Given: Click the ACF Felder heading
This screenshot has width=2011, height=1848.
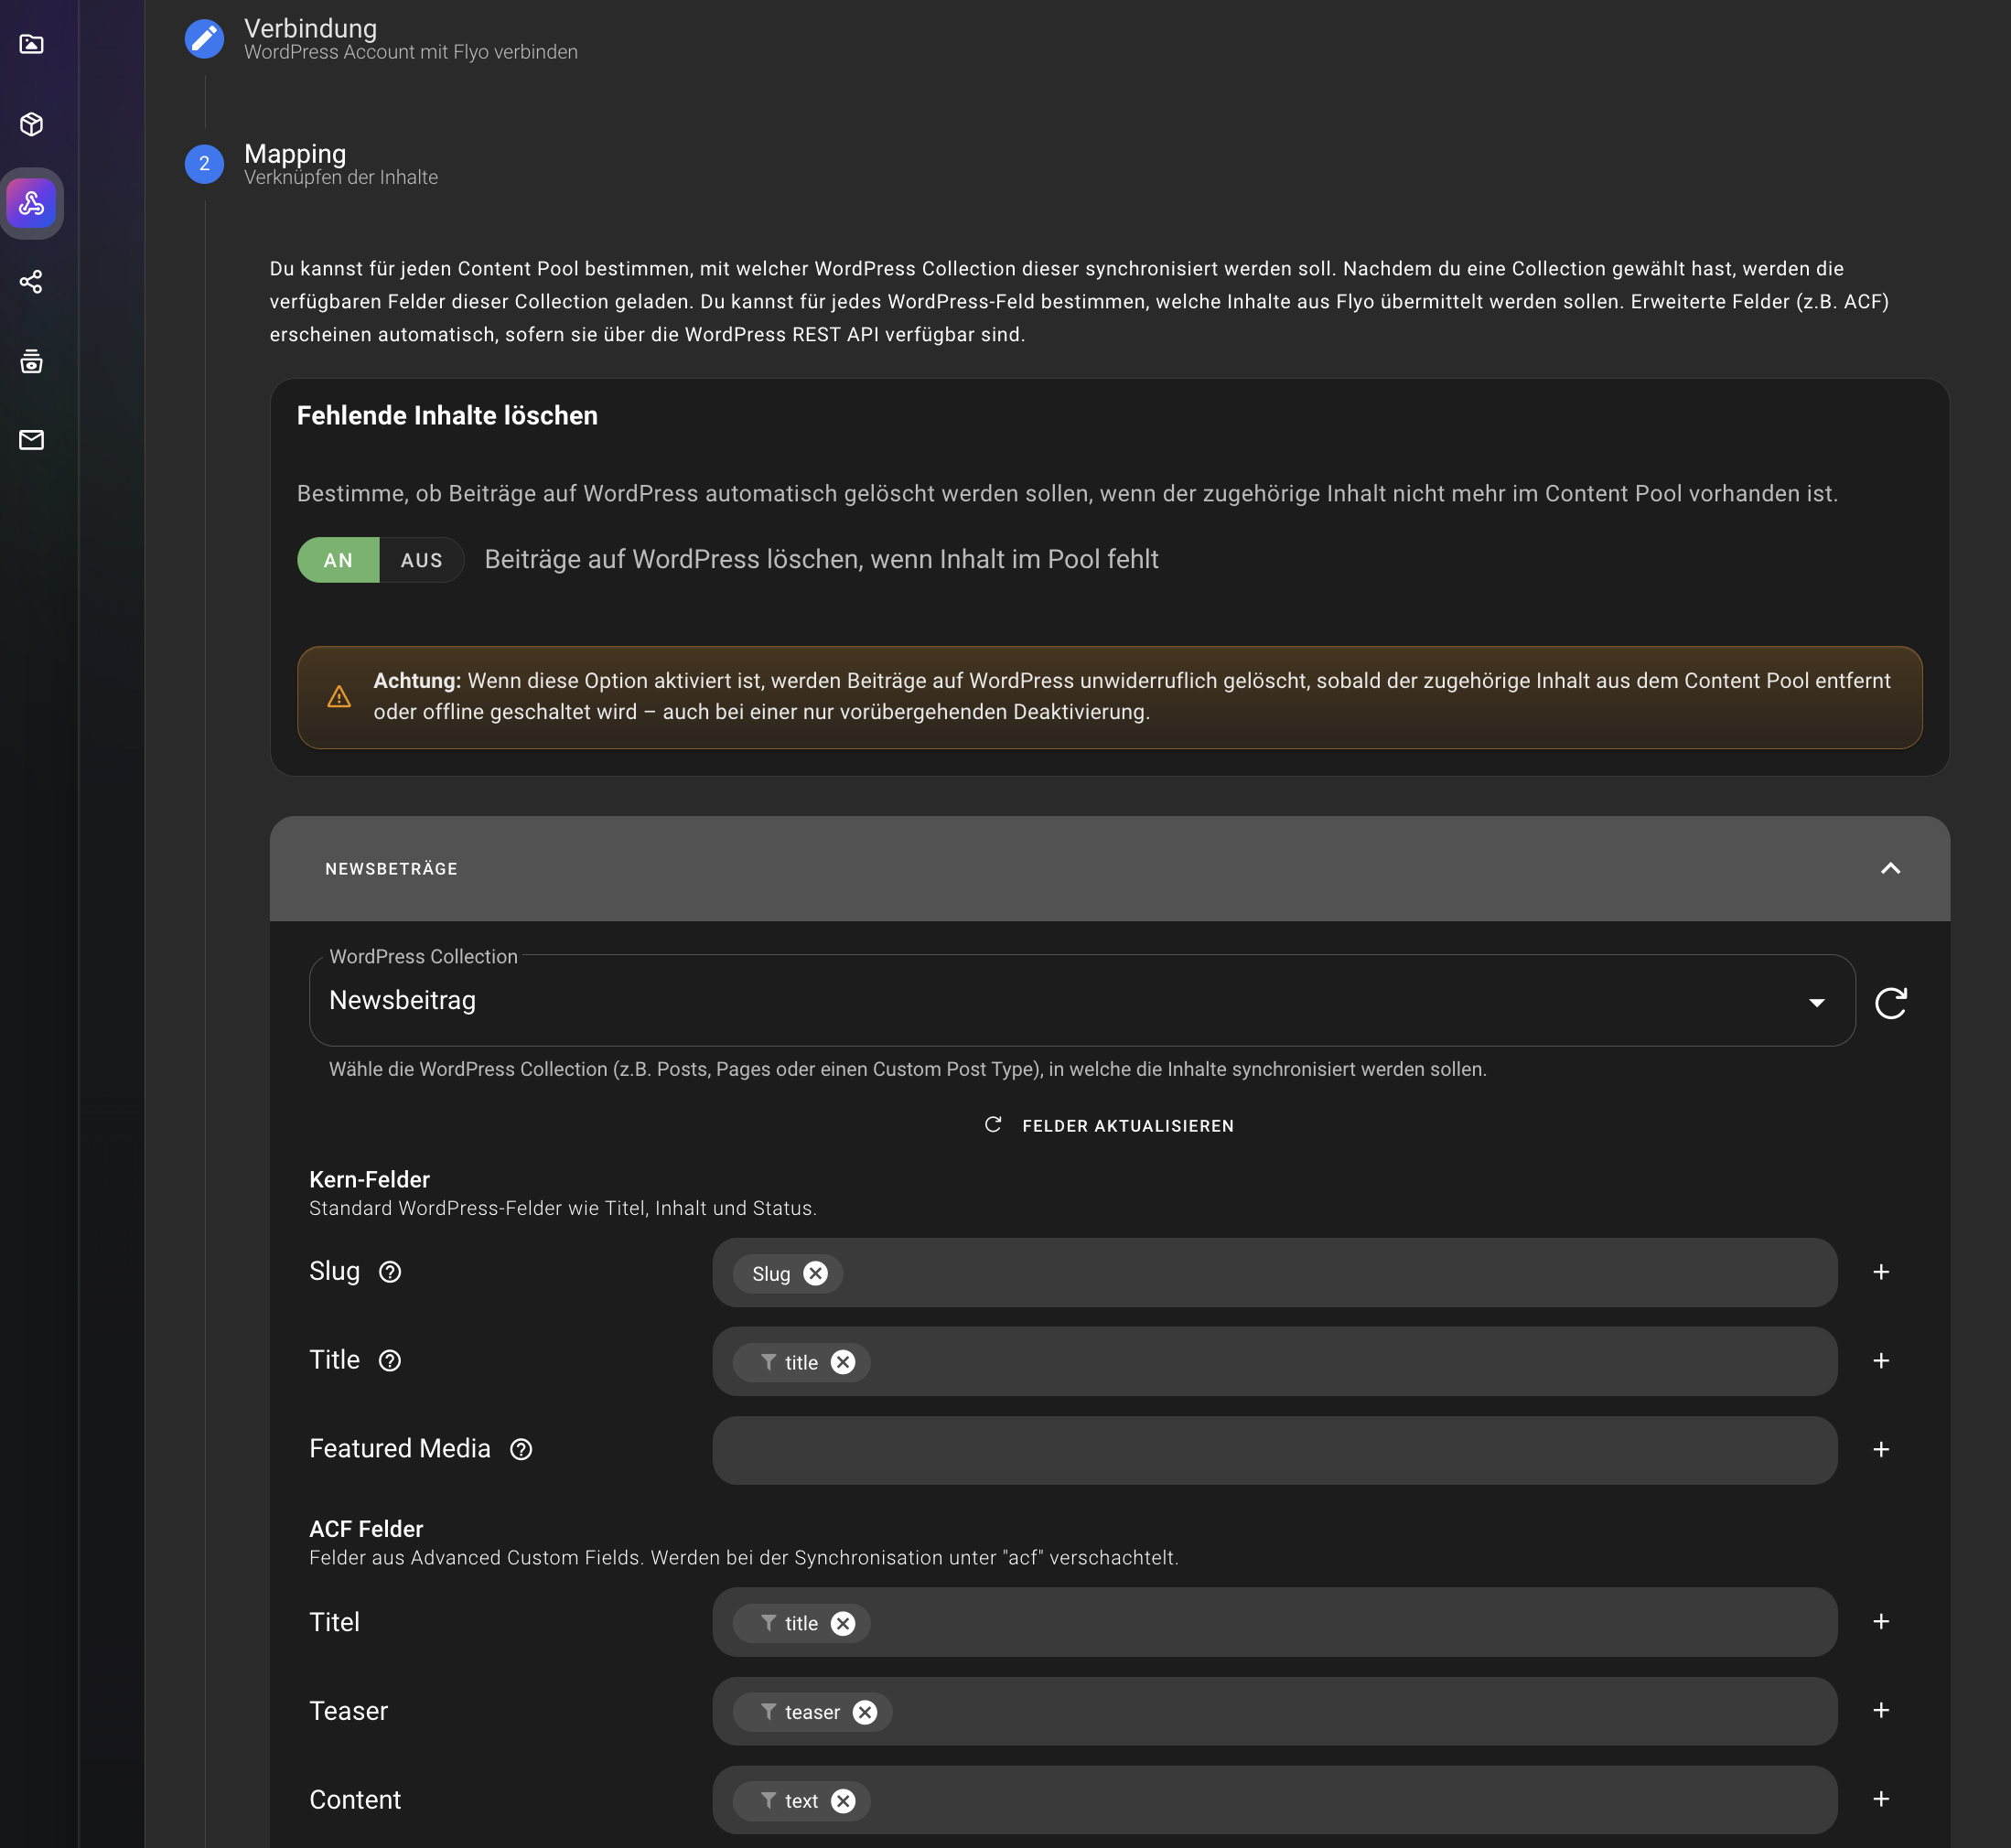Looking at the screenshot, I should [366, 1529].
